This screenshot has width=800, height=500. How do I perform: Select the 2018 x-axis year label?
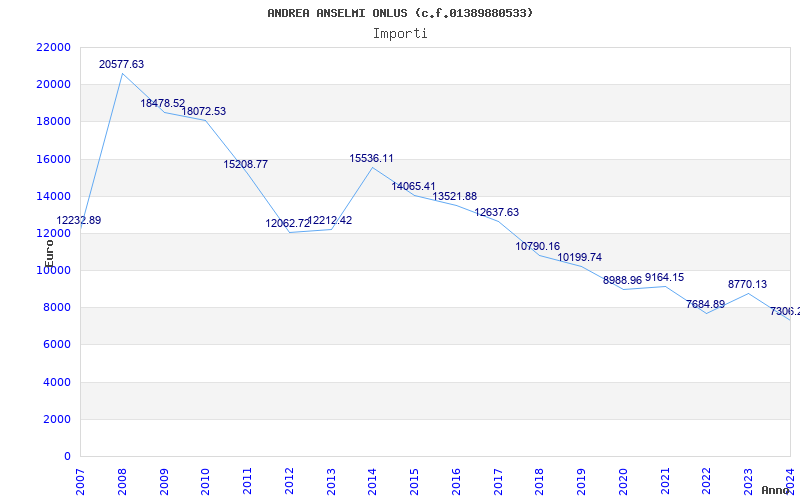539,481
